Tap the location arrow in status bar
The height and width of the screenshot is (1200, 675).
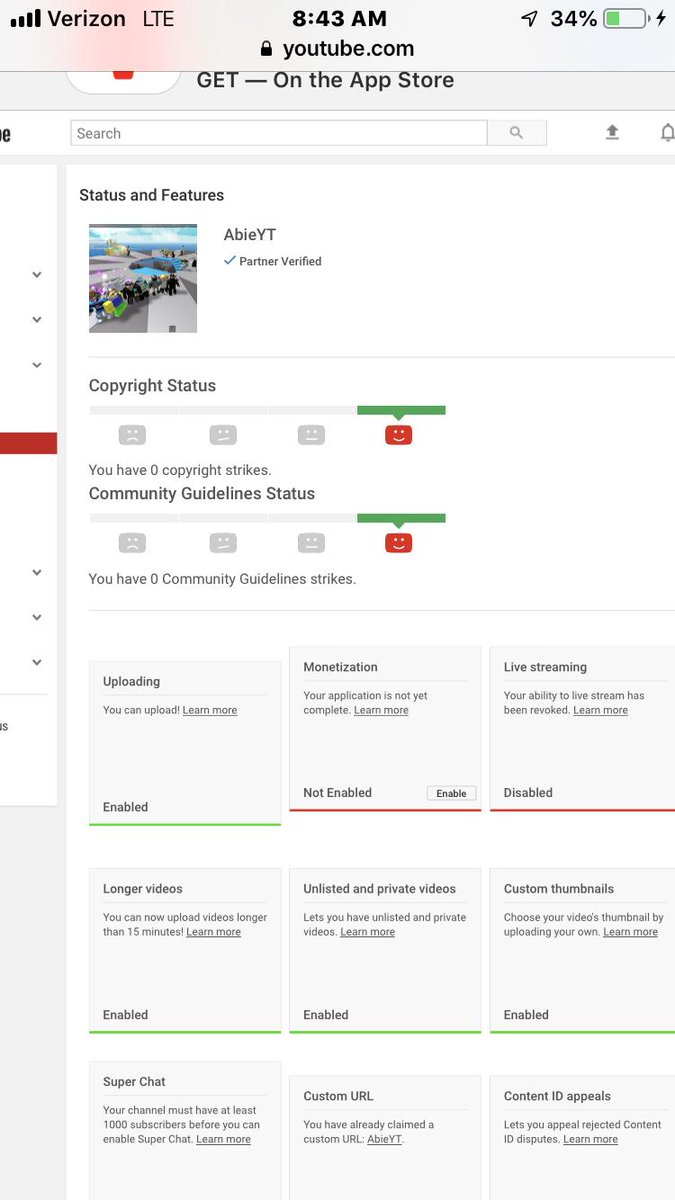pos(529,18)
